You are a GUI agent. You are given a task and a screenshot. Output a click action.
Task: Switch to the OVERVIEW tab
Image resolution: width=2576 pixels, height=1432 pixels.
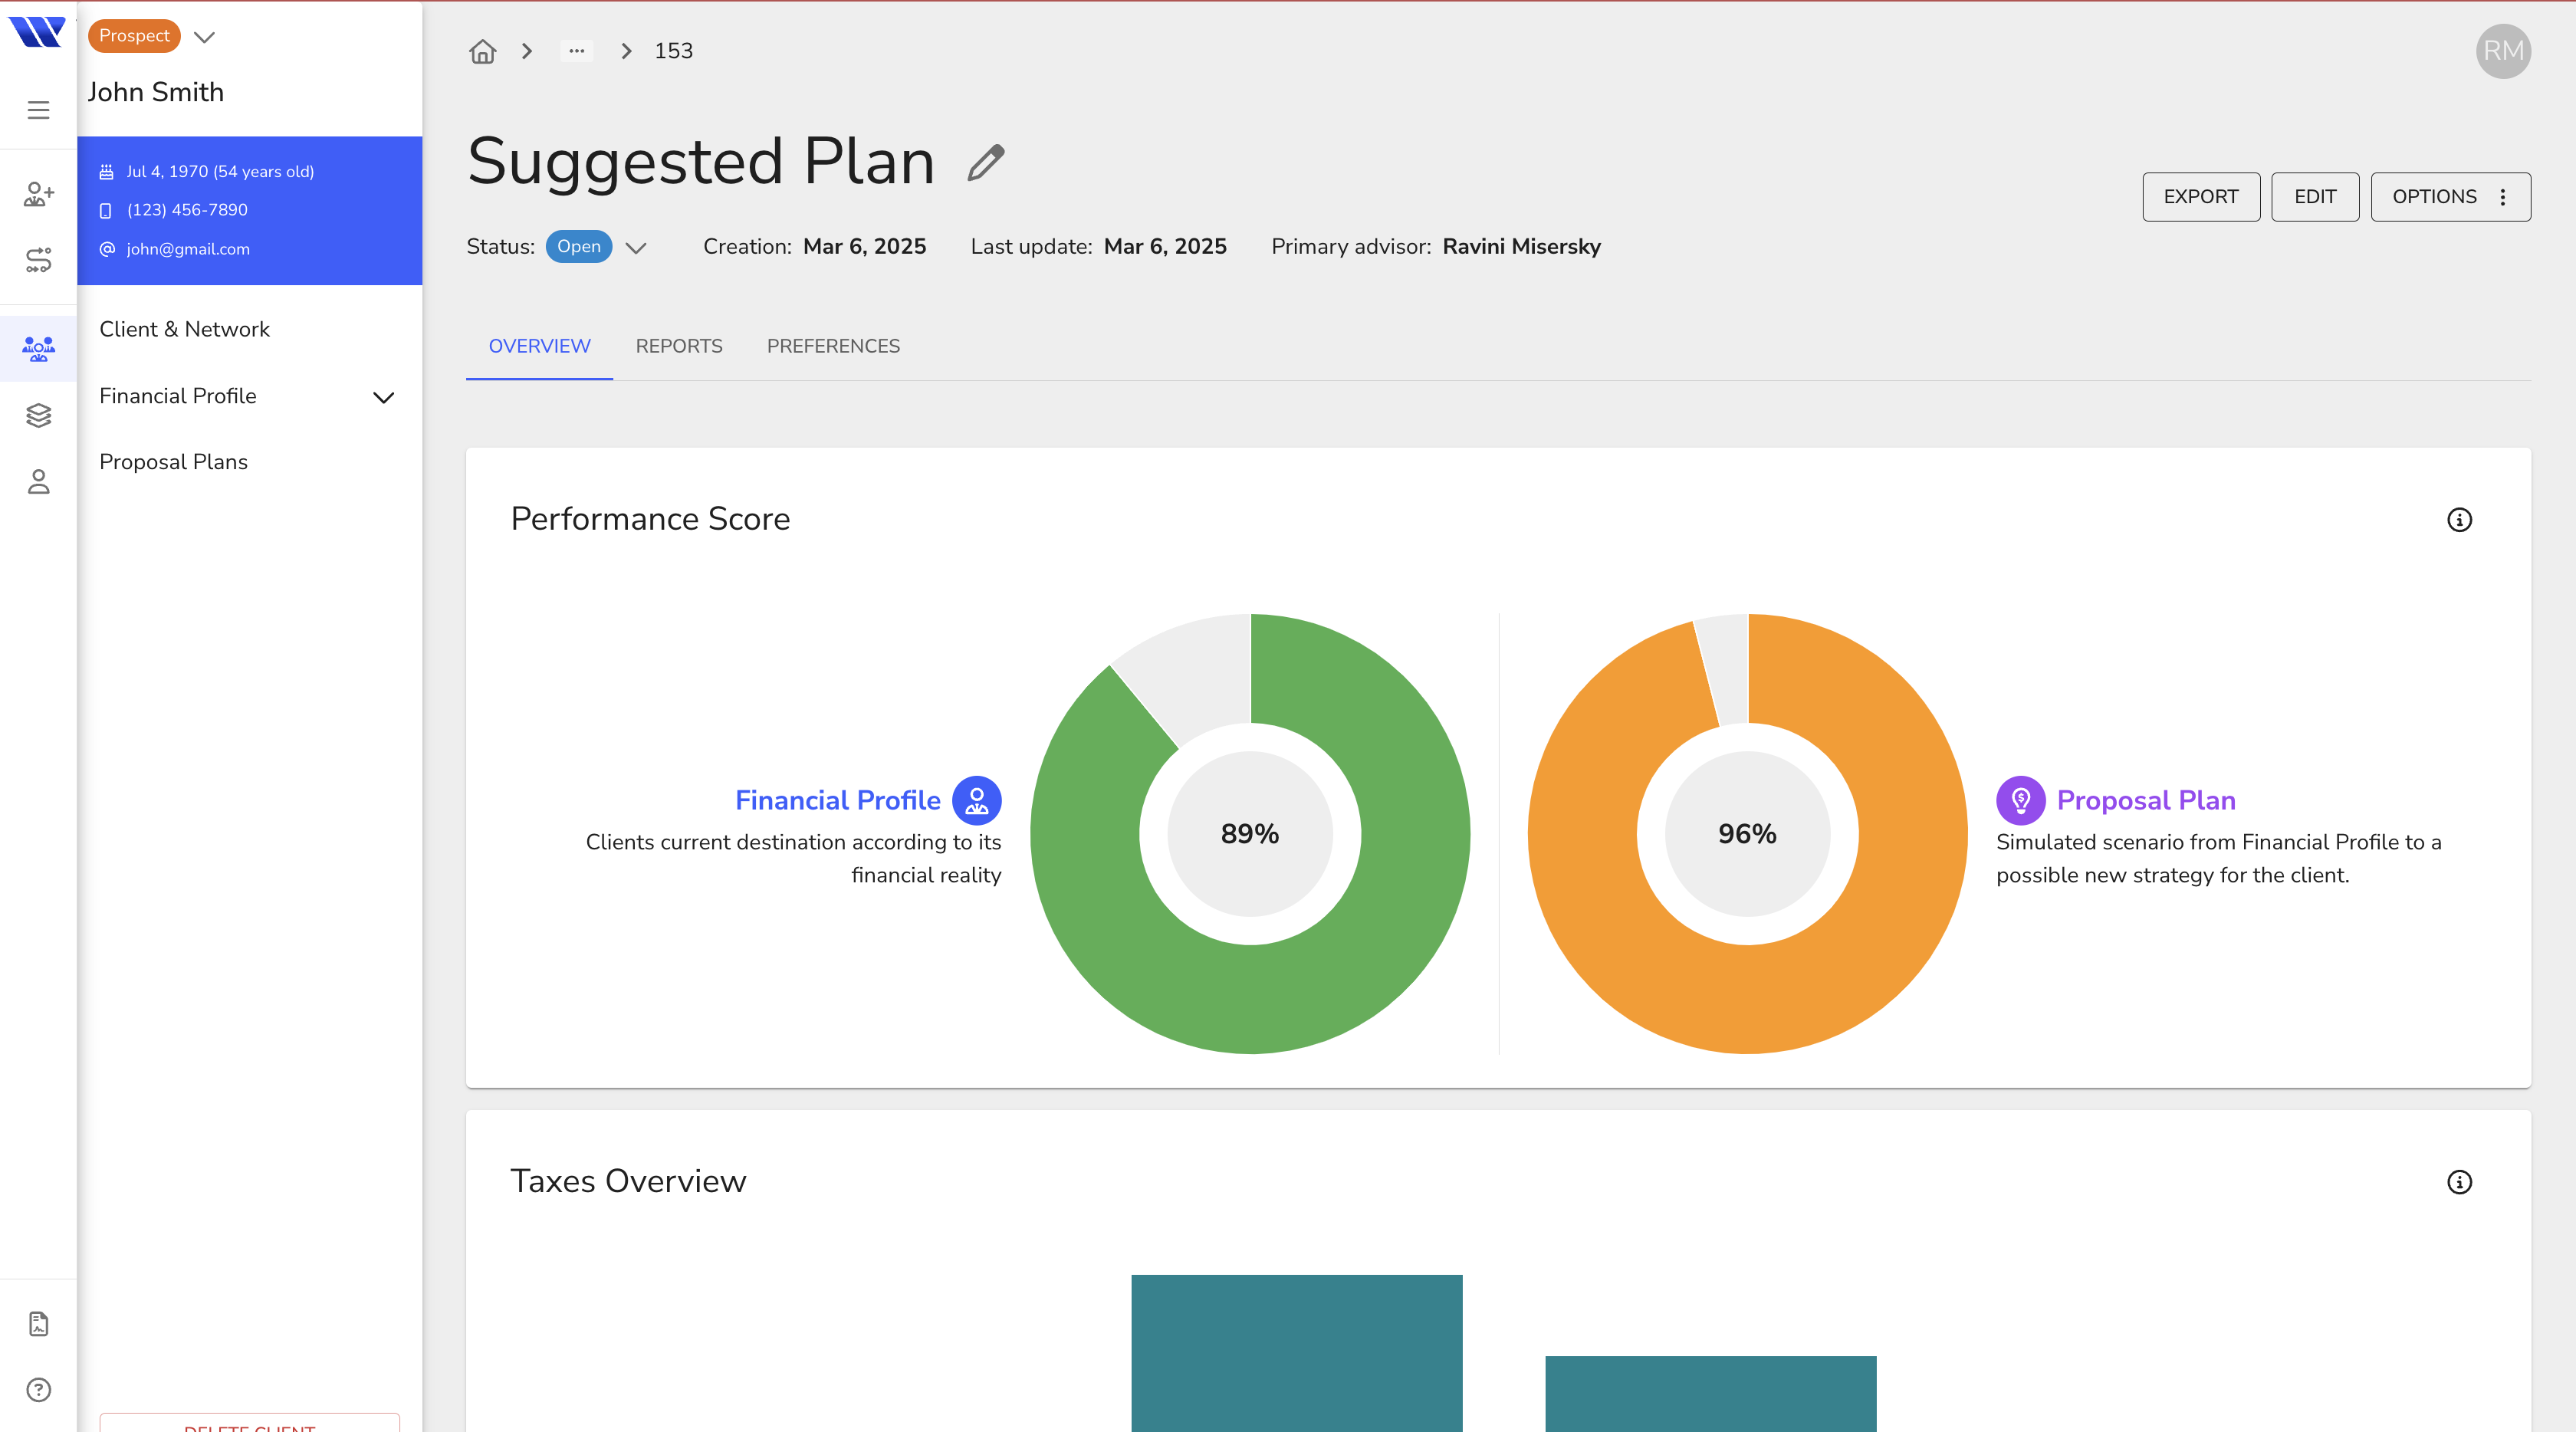tap(539, 346)
